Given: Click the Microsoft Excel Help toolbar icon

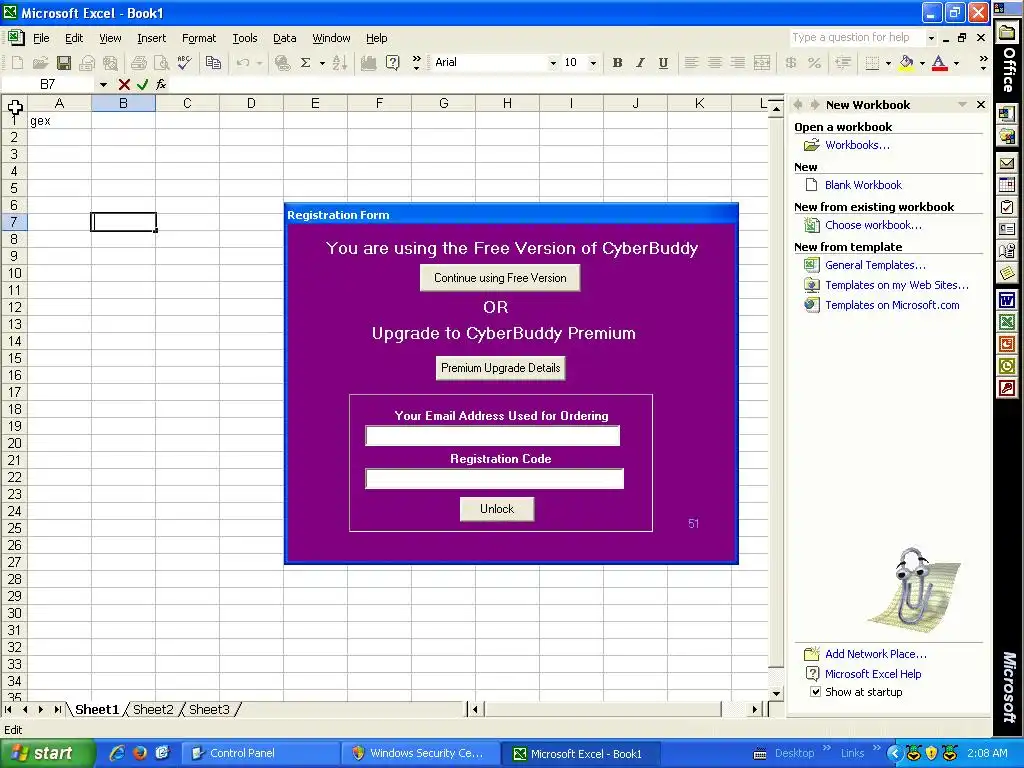Looking at the screenshot, I should (392, 63).
